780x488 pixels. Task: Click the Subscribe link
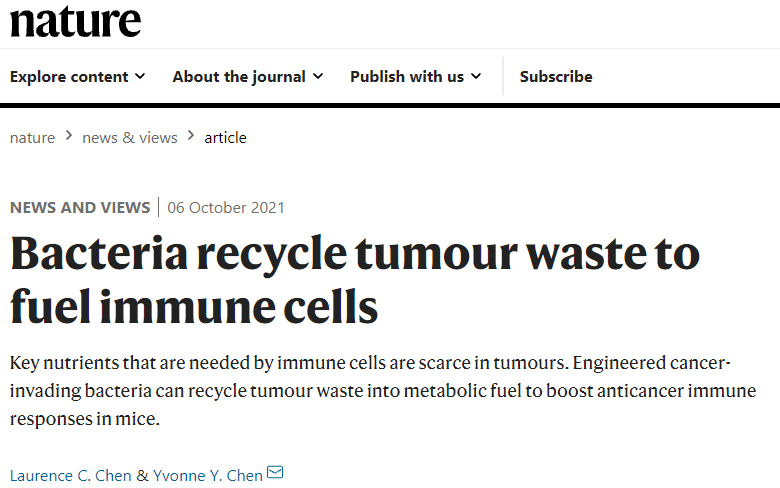[x=556, y=77]
